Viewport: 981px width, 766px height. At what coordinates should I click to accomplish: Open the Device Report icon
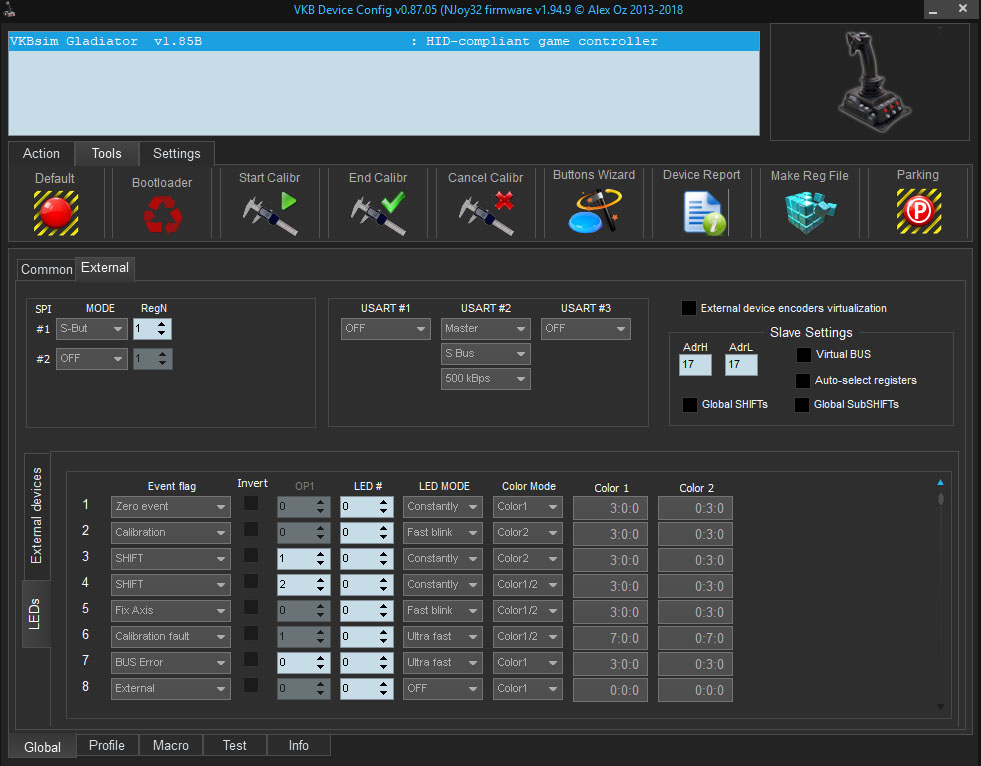click(702, 212)
